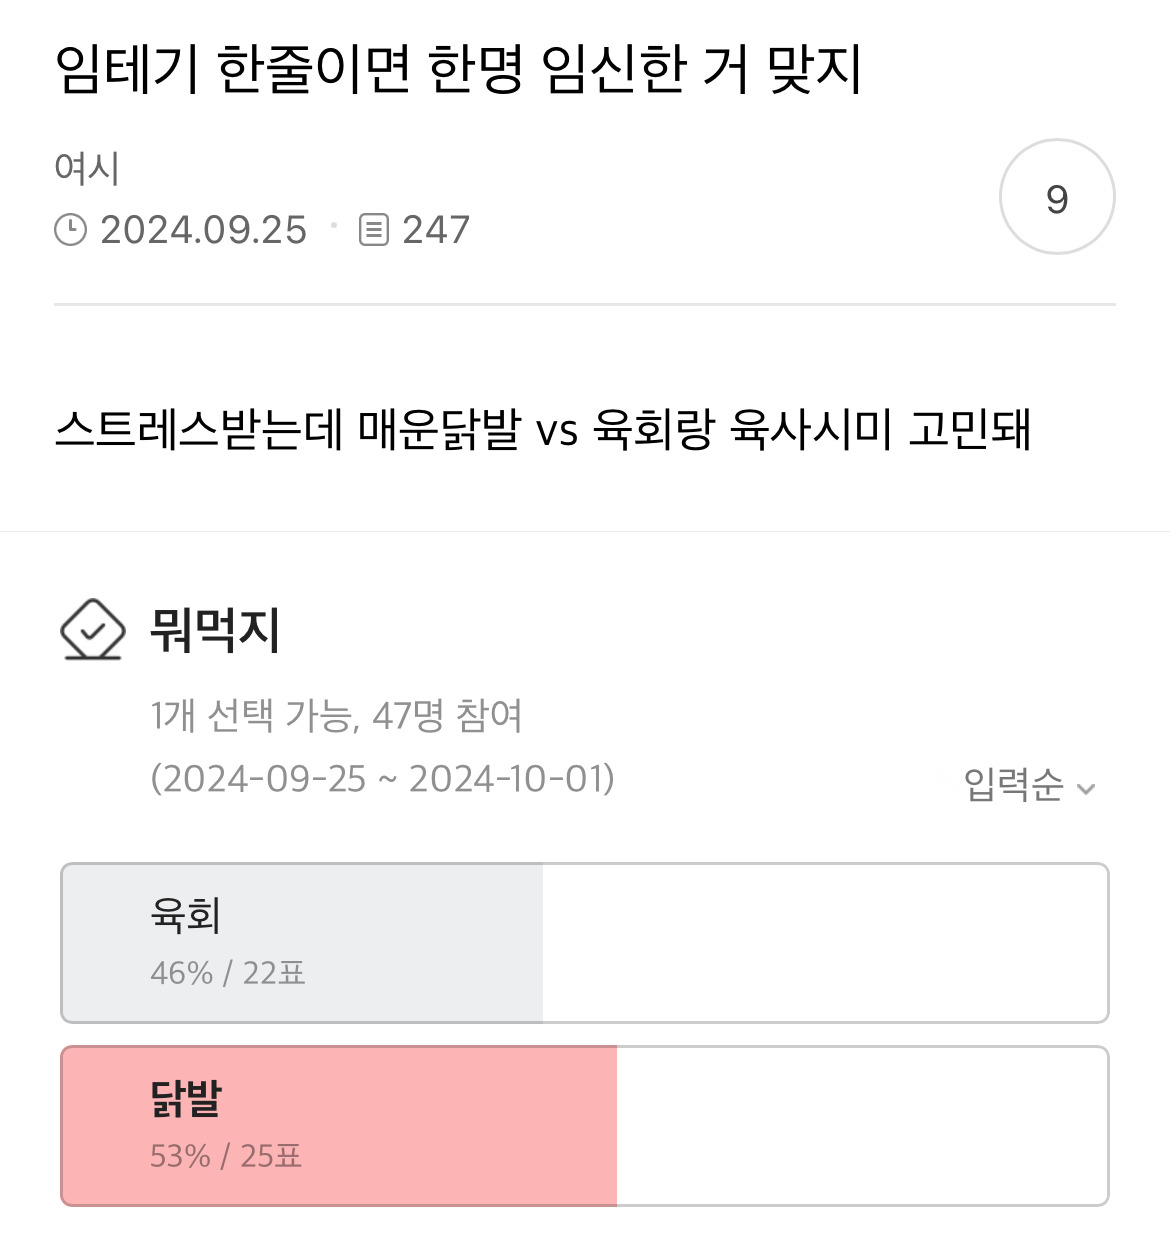Click the post body about 매운닭발 vs 육회
This screenshot has height=1236, width=1170.
click(543, 429)
